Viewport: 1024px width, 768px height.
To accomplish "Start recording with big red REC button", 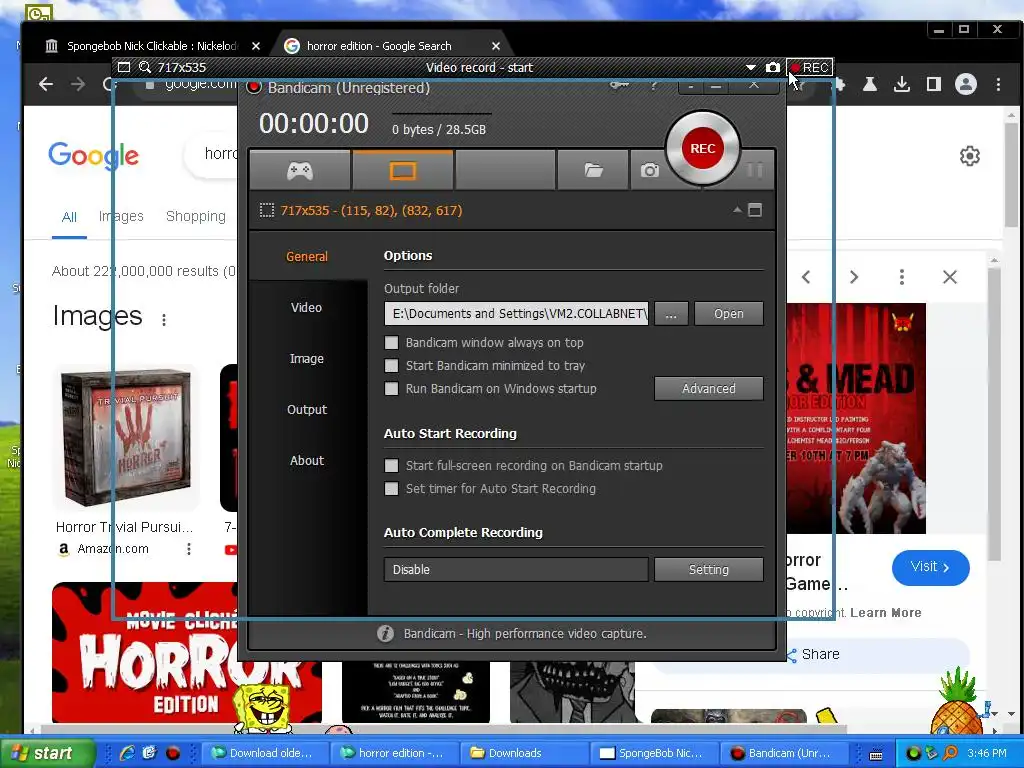I will (x=703, y=148).
